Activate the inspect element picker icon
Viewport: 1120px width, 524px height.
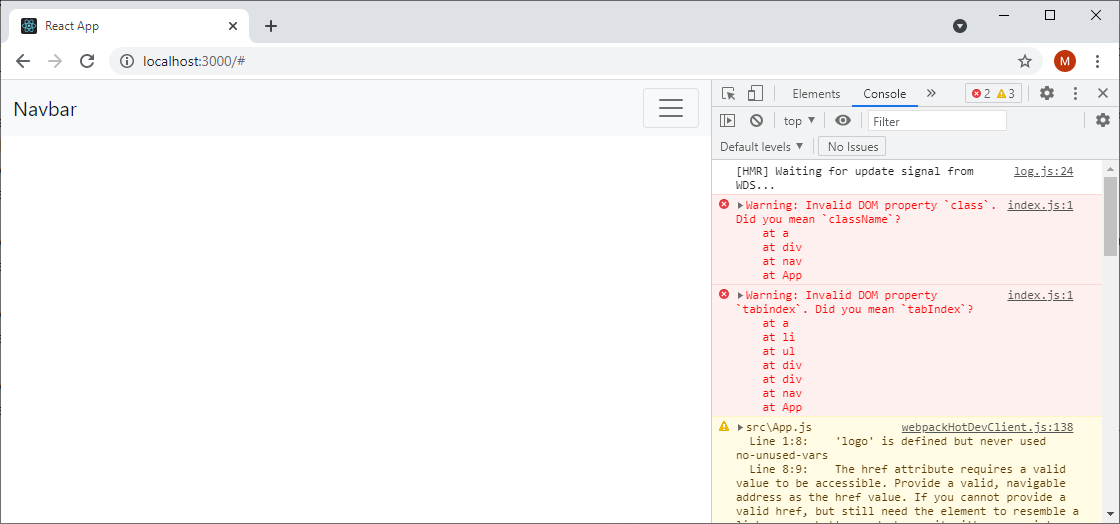point(729,93)
